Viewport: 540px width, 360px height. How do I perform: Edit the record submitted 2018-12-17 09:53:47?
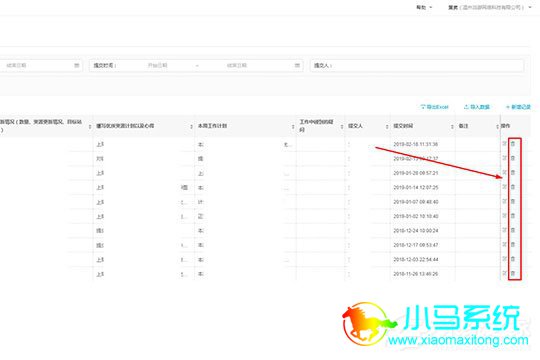pyautogui.click(x=505, y=245)
